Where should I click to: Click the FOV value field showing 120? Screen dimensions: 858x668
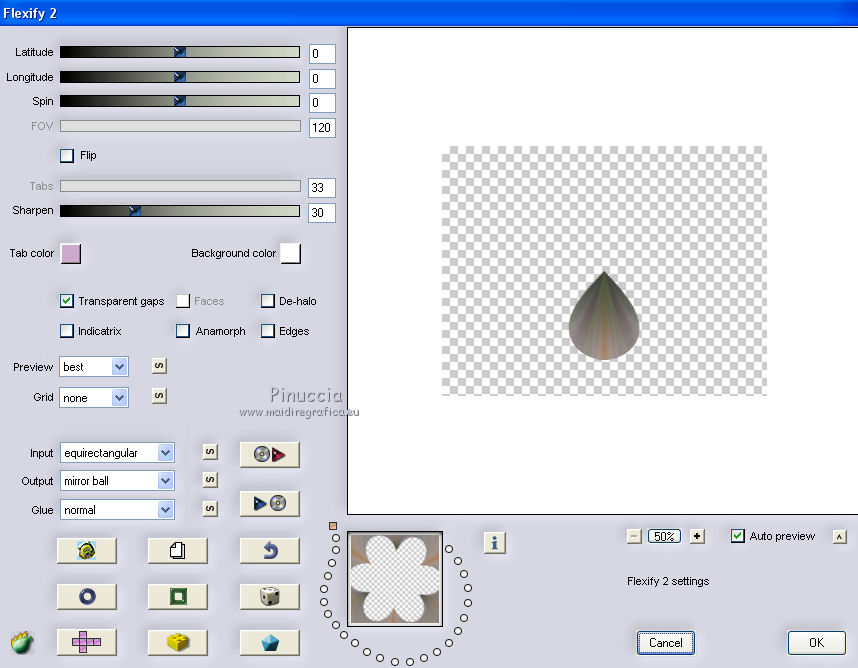[322, 127]
